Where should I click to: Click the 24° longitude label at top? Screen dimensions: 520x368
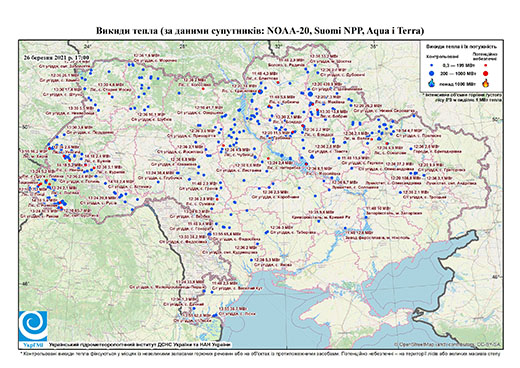tap(88, 46)
